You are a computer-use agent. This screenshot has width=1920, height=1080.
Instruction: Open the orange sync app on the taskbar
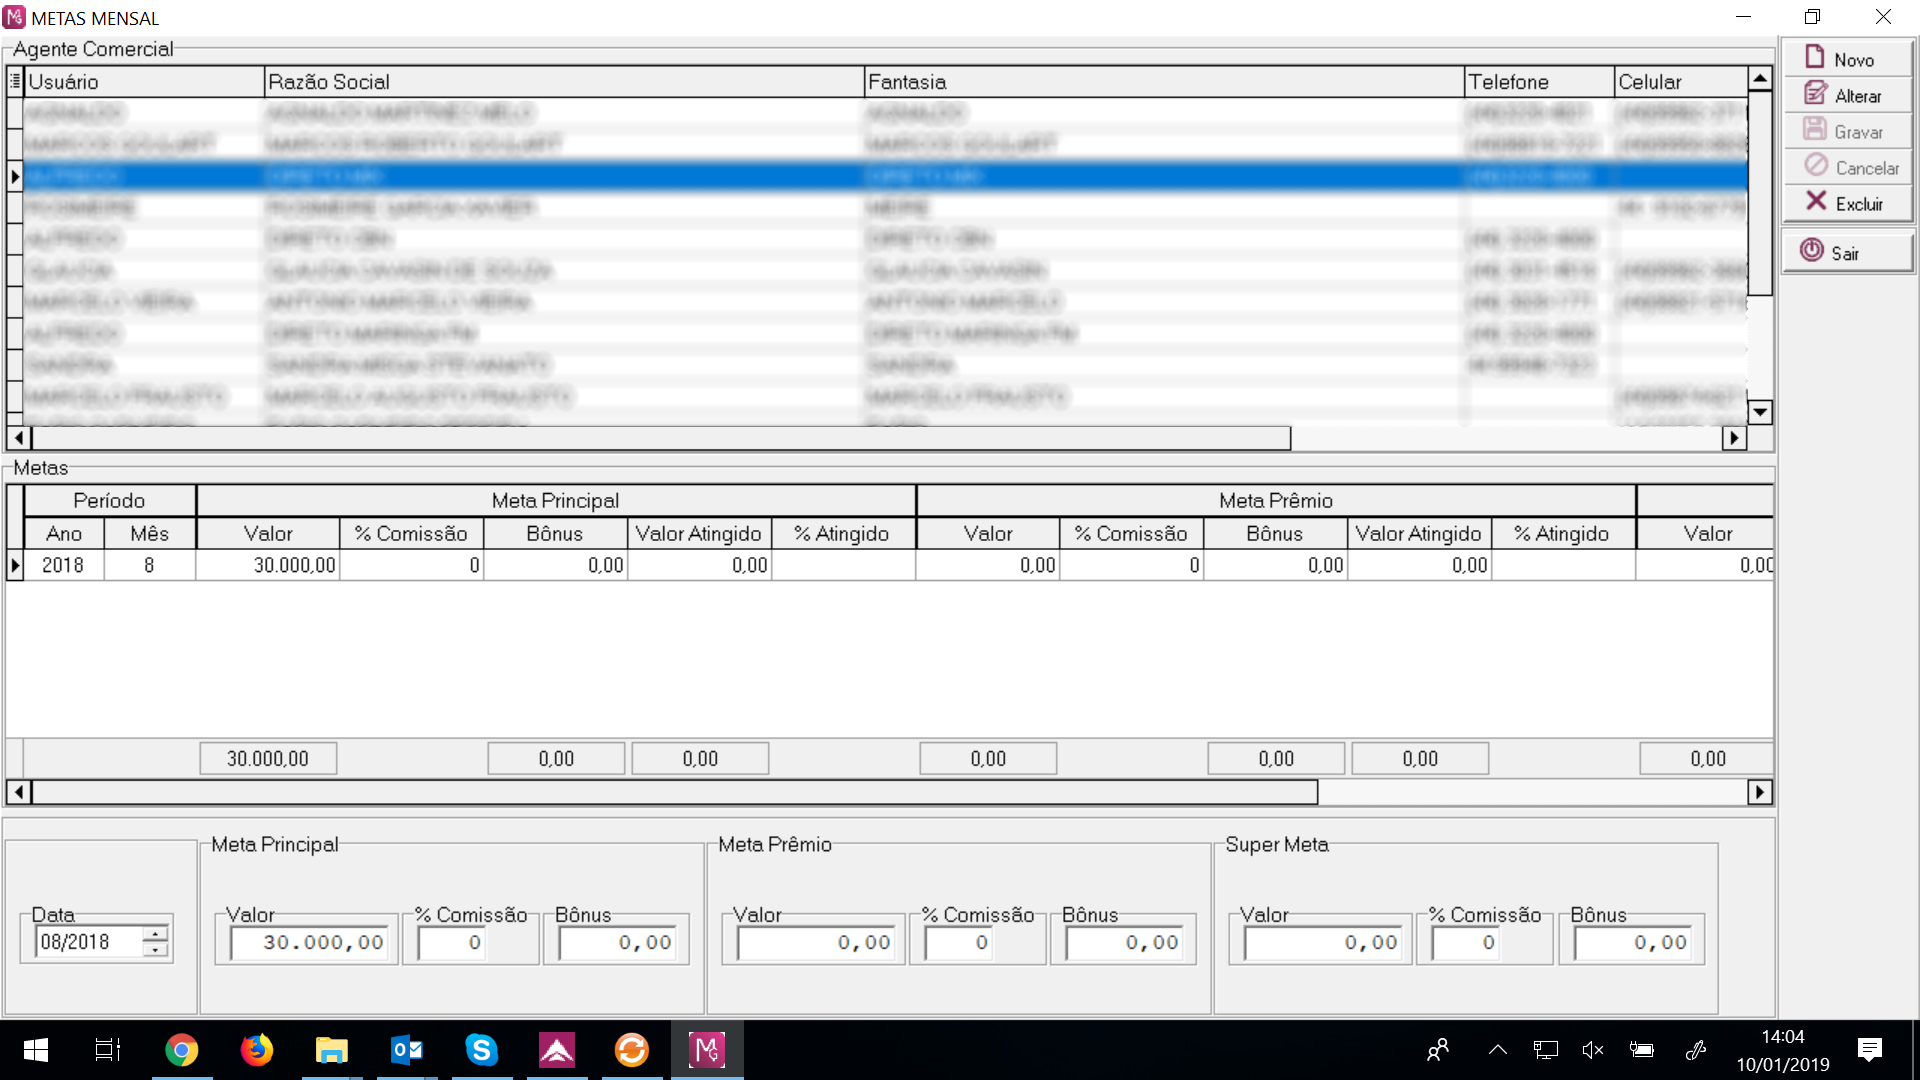(x=632, y=1050)
